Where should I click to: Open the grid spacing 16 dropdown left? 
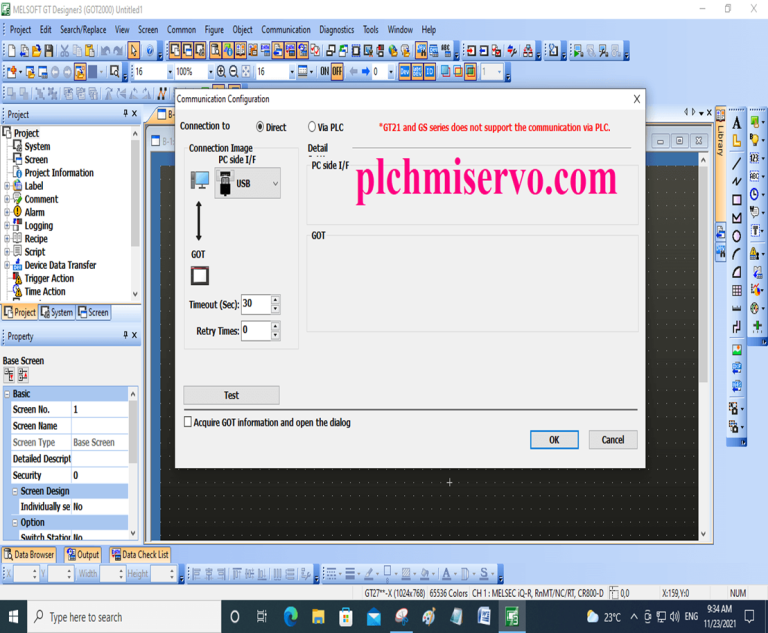tap(170, 72)
